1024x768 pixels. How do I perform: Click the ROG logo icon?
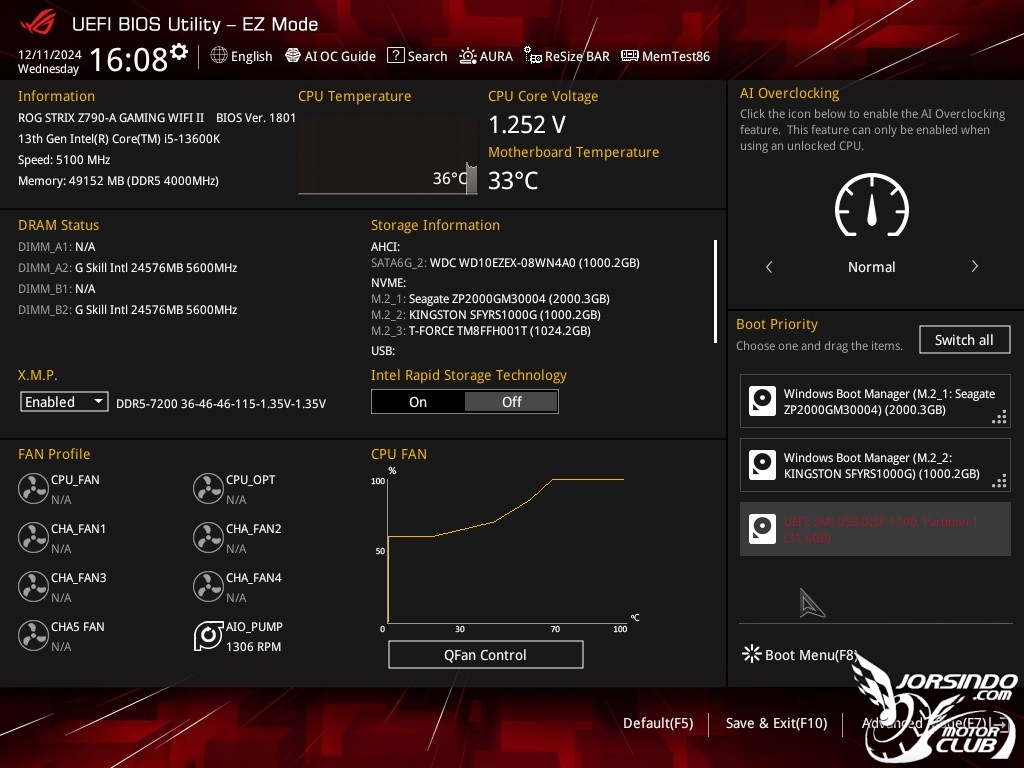click(38, 24)
